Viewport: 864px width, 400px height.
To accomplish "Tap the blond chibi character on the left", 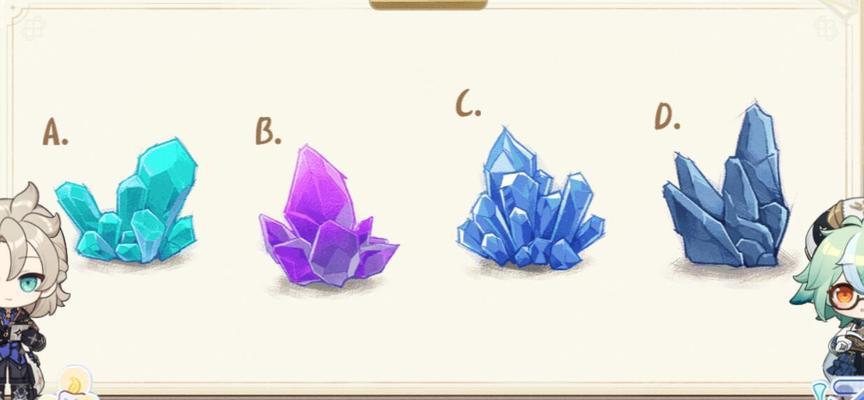I will click(30, 289).
